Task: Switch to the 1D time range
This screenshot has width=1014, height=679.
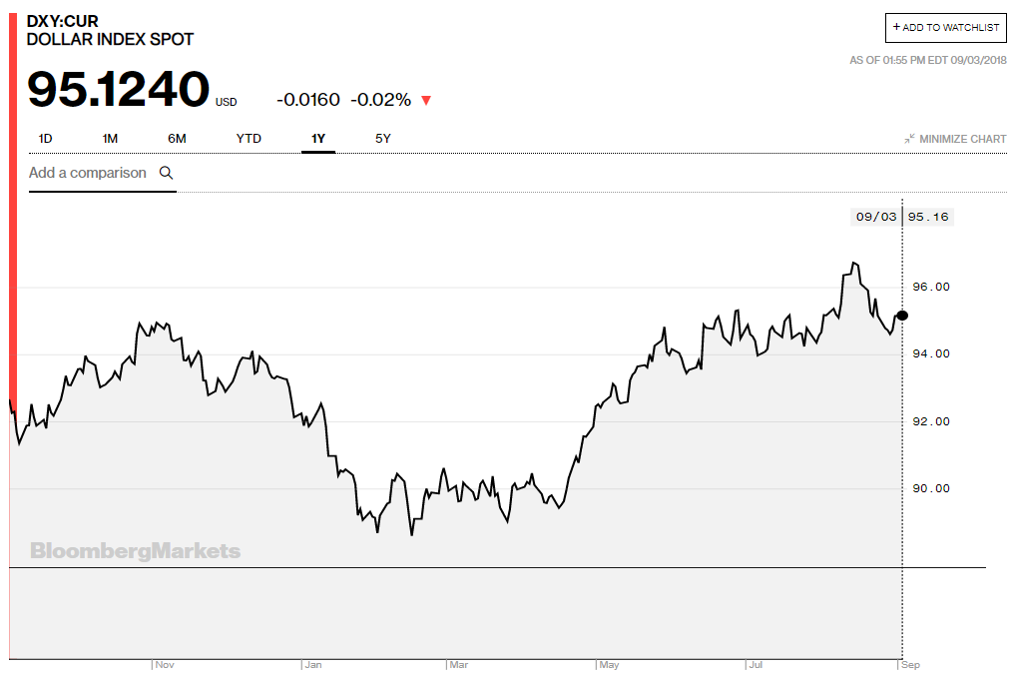Action: click(x=46, y=138)
